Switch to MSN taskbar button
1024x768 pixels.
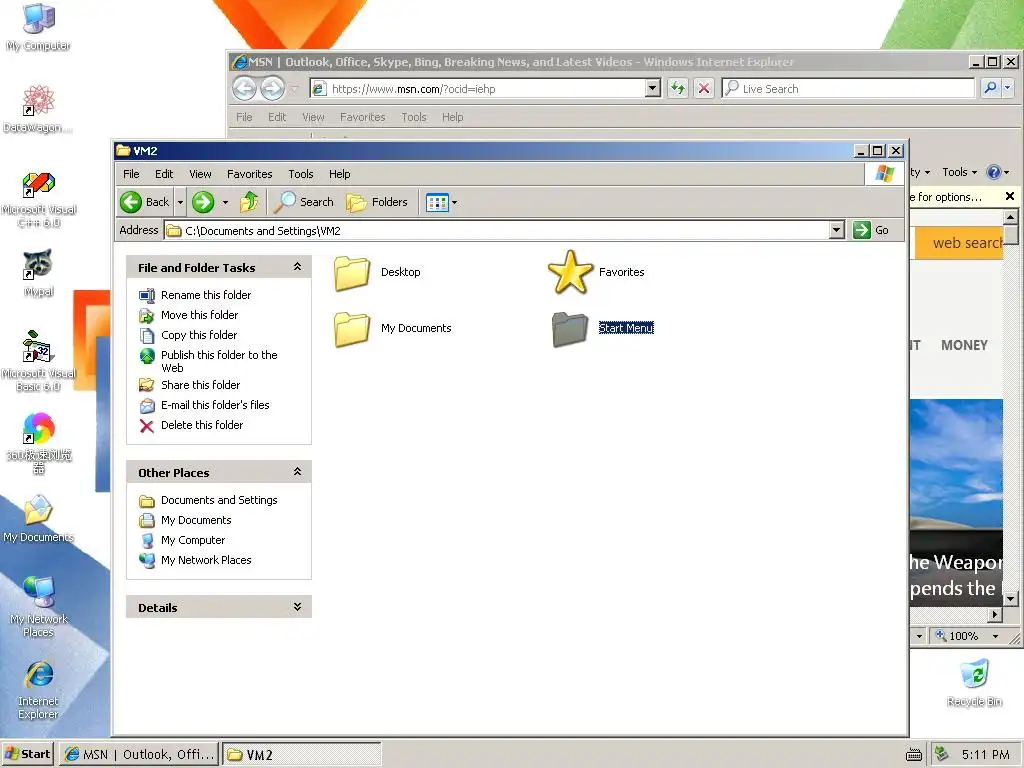tap(139, 754)
